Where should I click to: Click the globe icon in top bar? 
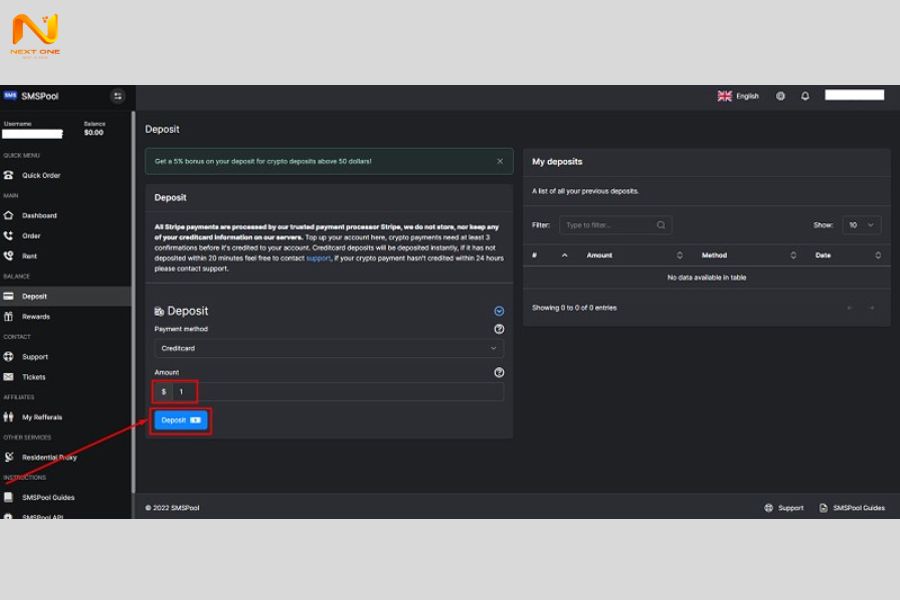tap(780, 96)
